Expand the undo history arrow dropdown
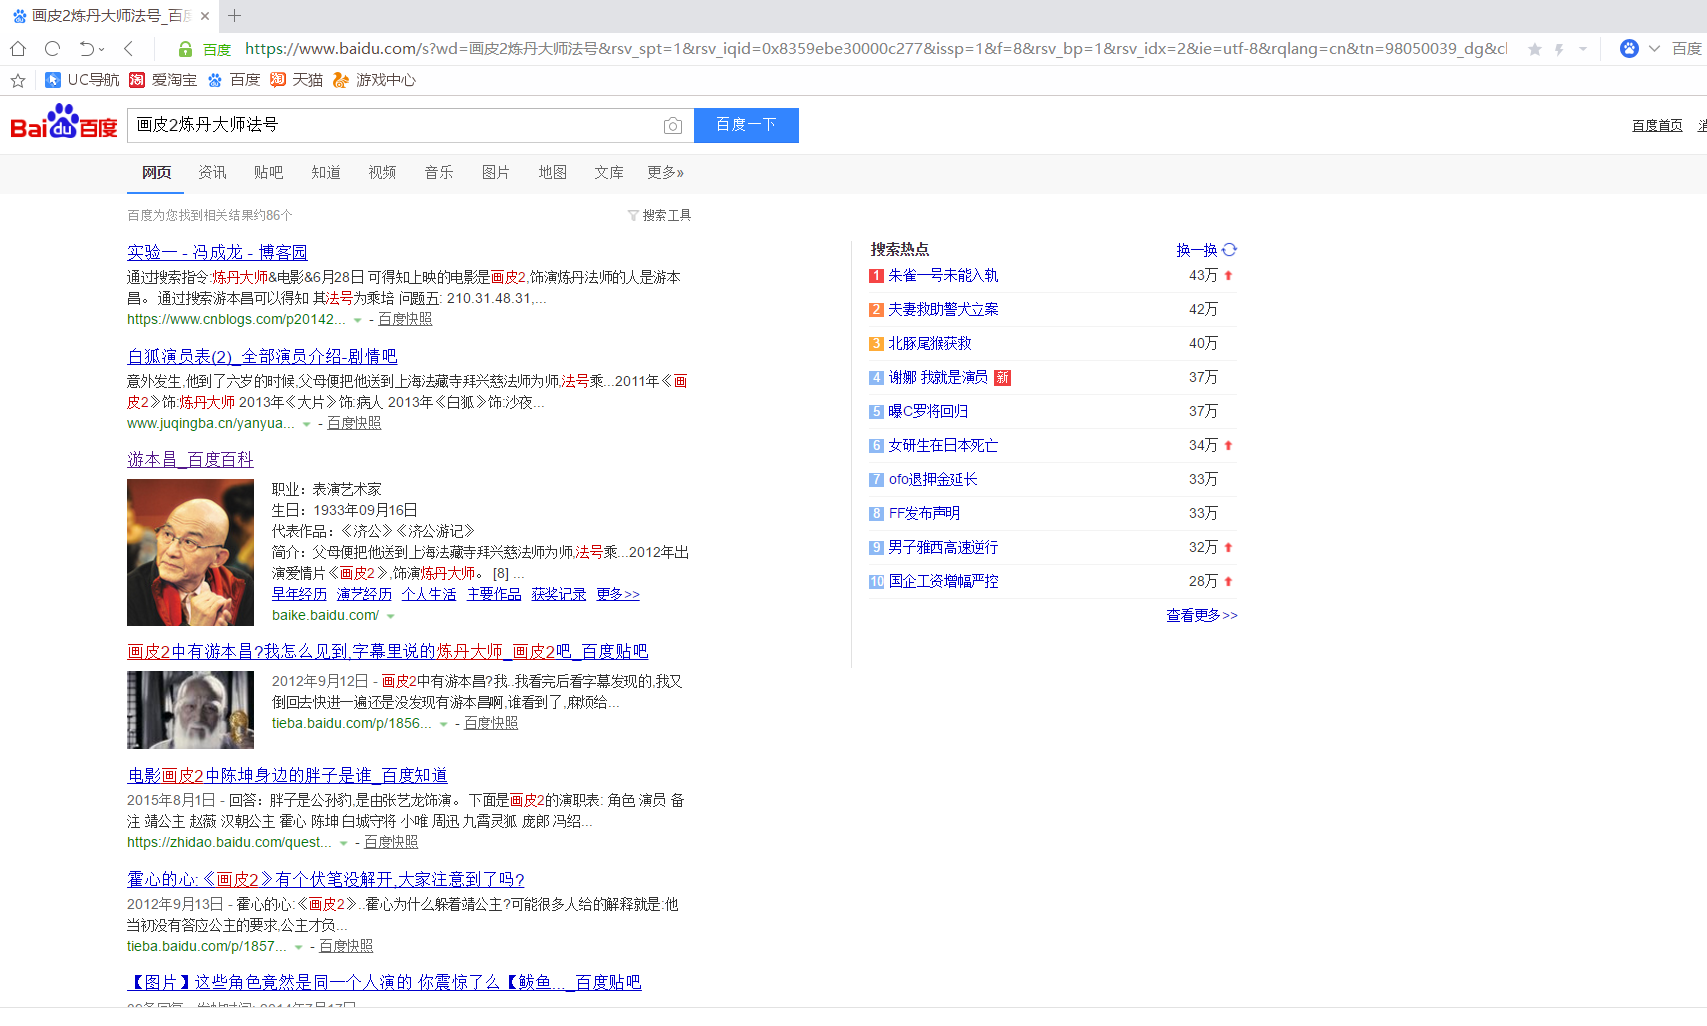Viewport: 1707px width, 1026px height. [x=102, y=49]
